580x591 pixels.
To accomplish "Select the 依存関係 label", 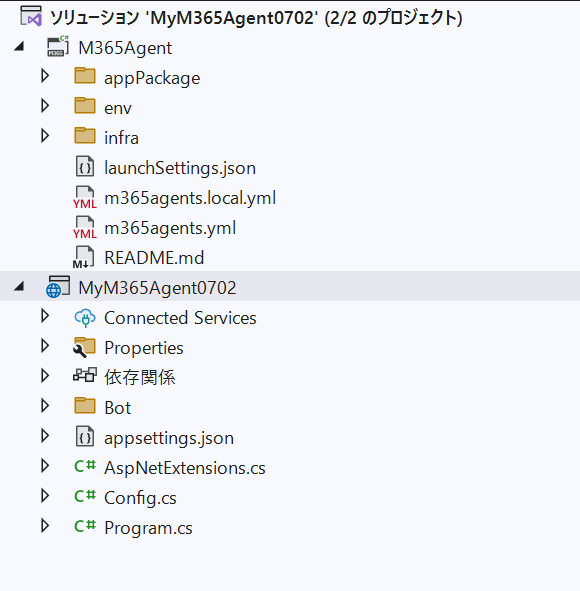I will point(139,377).
